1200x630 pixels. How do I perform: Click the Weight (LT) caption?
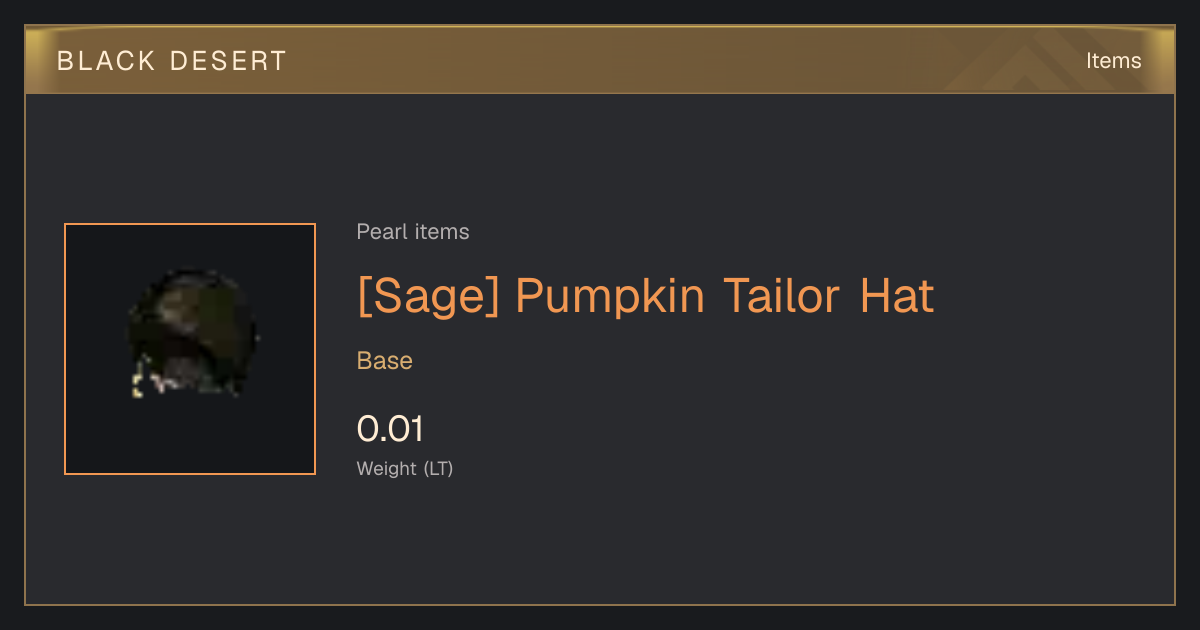point(405,468)
